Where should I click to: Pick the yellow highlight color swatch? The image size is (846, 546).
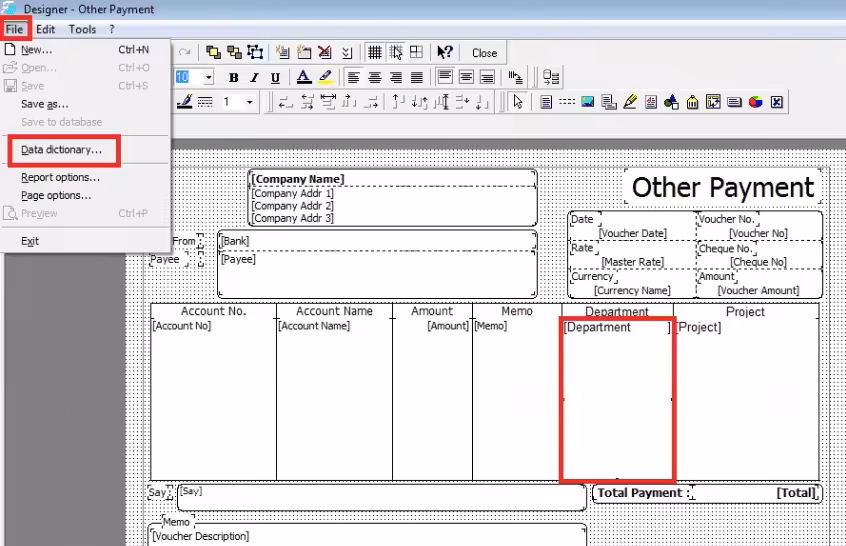point(325,77)
